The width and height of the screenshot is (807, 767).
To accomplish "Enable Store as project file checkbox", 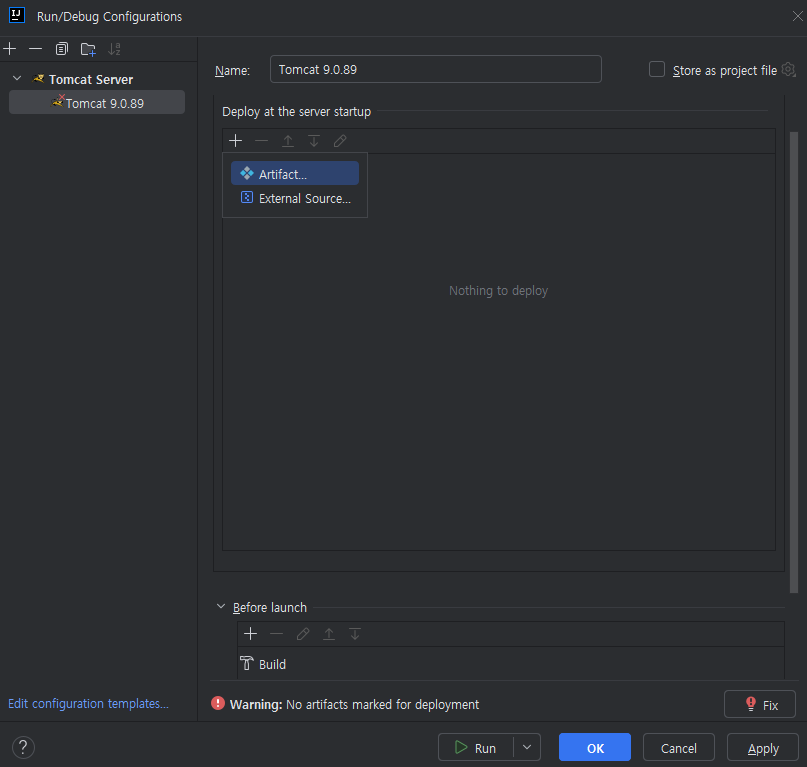I will pyautogui.click(x=657, y=69).
